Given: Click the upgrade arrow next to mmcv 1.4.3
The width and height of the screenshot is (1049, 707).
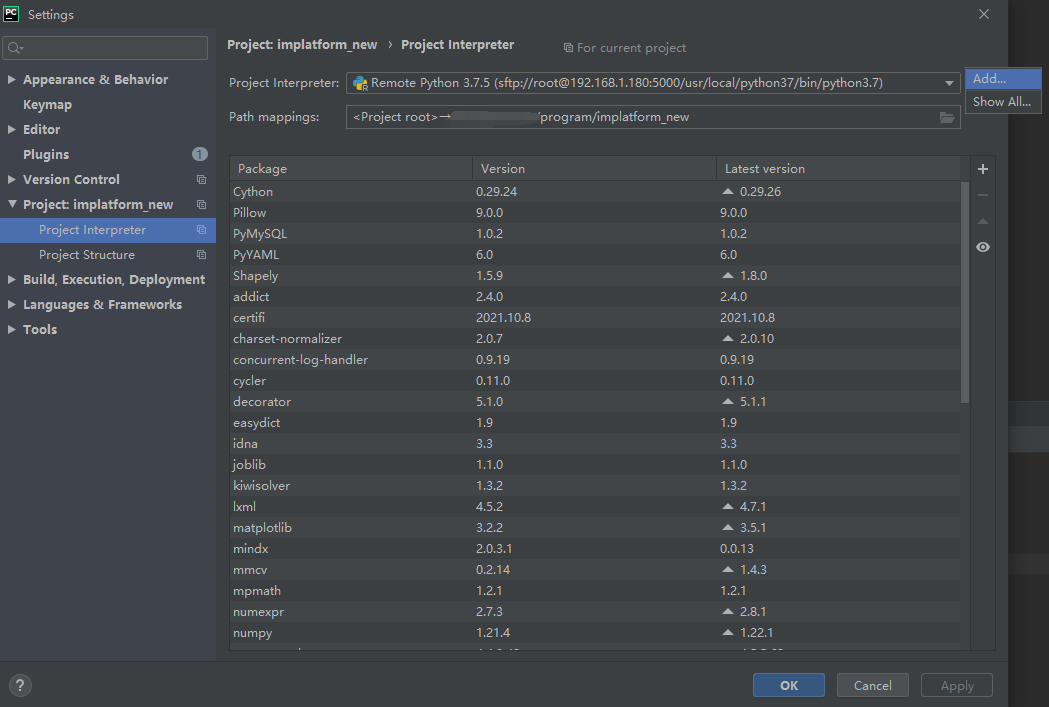Looking at the screenshot, I should tap(728, 569).
